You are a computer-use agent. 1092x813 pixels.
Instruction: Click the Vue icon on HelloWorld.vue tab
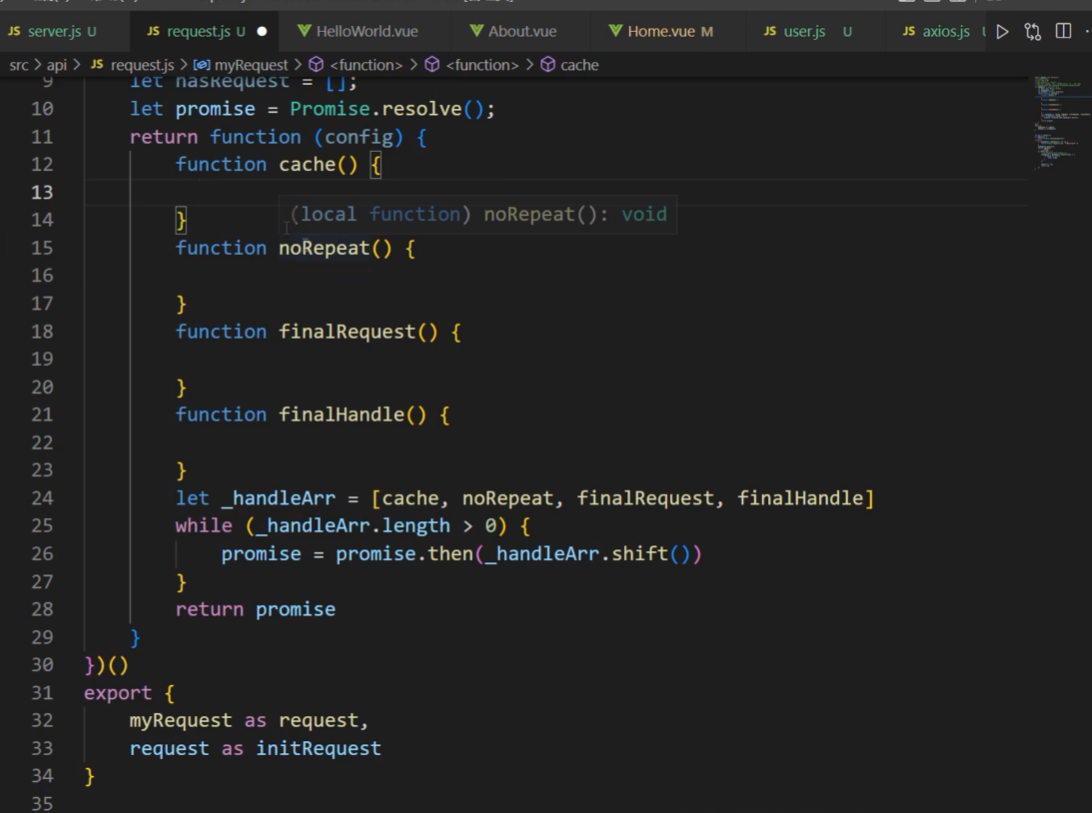coord(304,31)
